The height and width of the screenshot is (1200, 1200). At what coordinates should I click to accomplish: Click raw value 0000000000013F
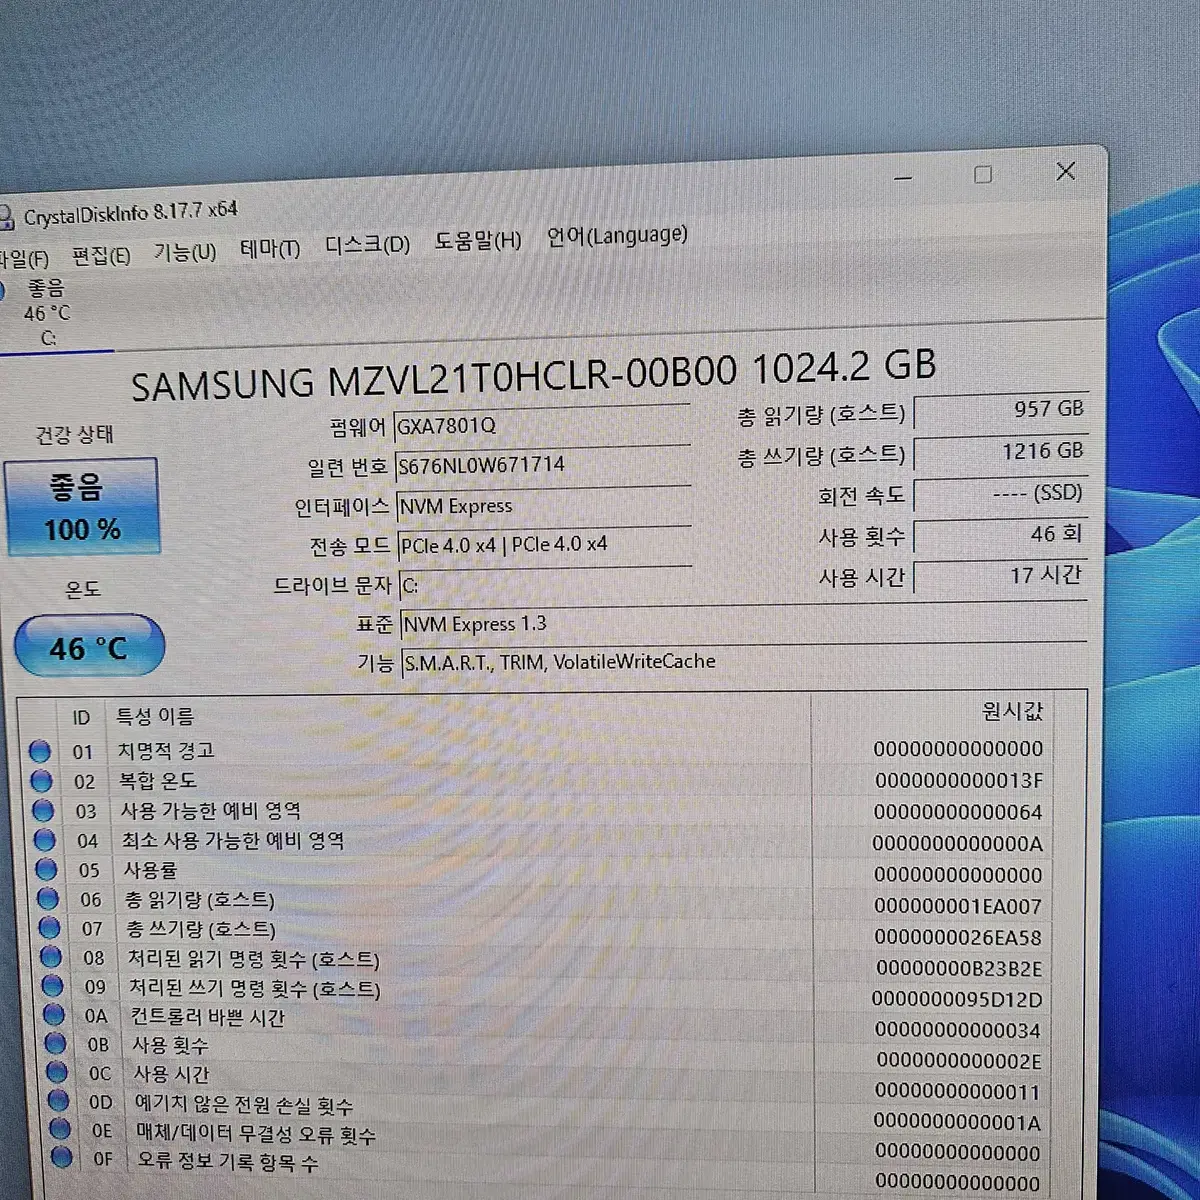959,780
